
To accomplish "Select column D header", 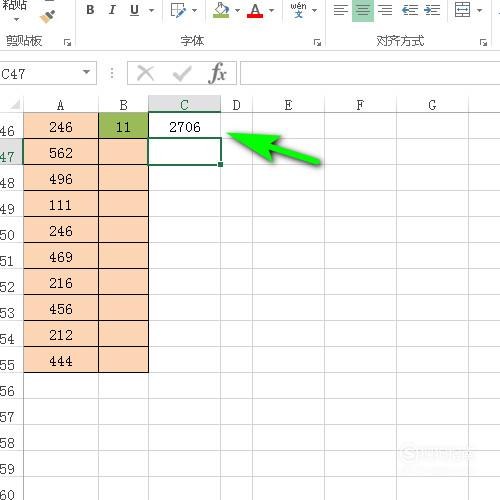I will coord(236,105).
